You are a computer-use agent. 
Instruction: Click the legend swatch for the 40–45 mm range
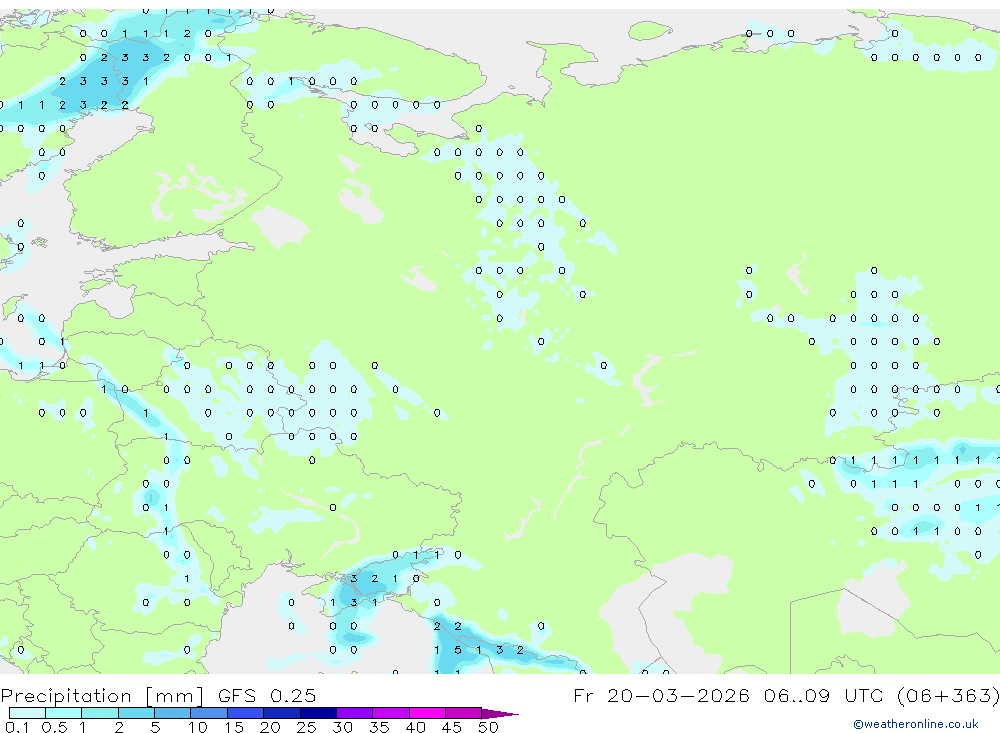pyautogui.click(x=427, y=713)
